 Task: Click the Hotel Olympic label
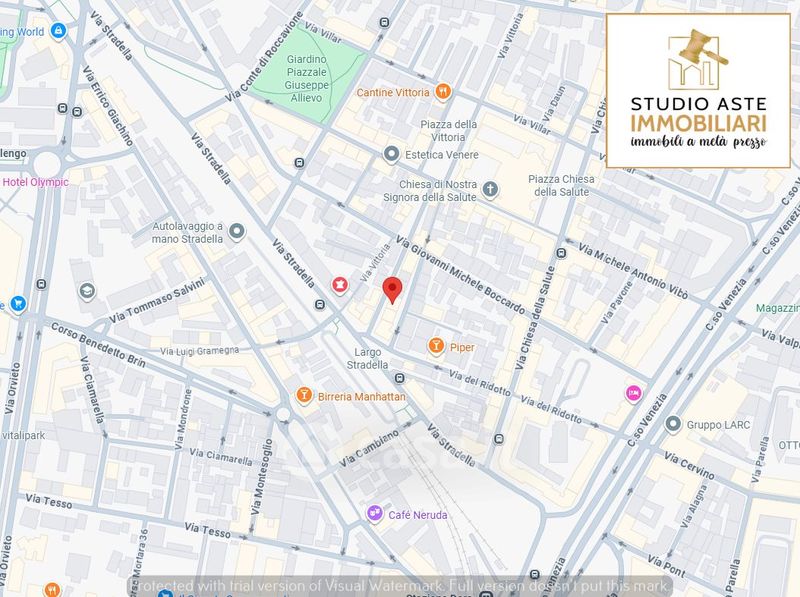coord(34,182)
